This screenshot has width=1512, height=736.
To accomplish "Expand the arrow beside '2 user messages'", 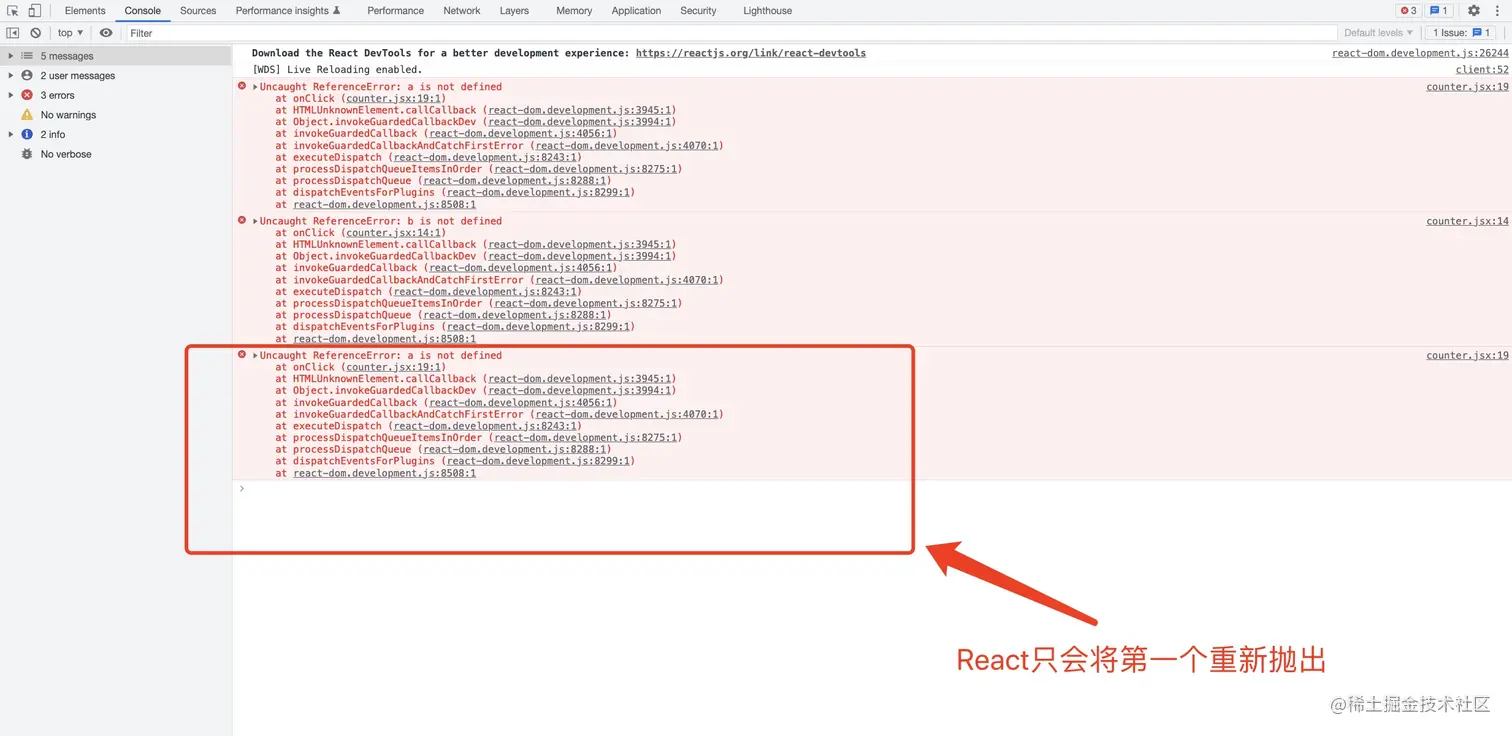I will coord(10,76).
